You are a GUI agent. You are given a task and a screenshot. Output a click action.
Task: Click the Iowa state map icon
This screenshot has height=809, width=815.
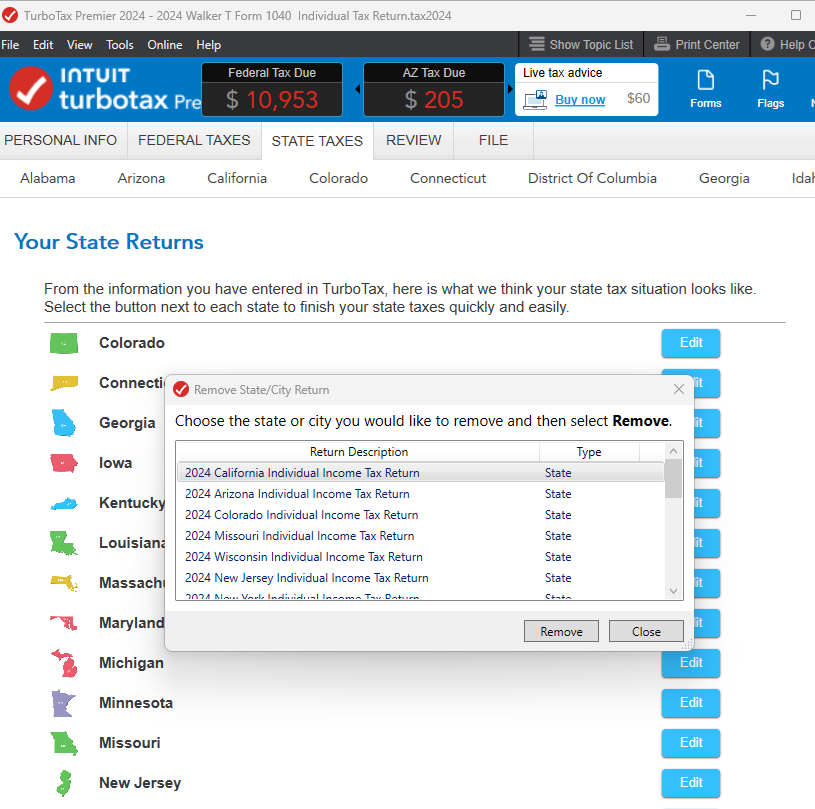coord(64,463)
